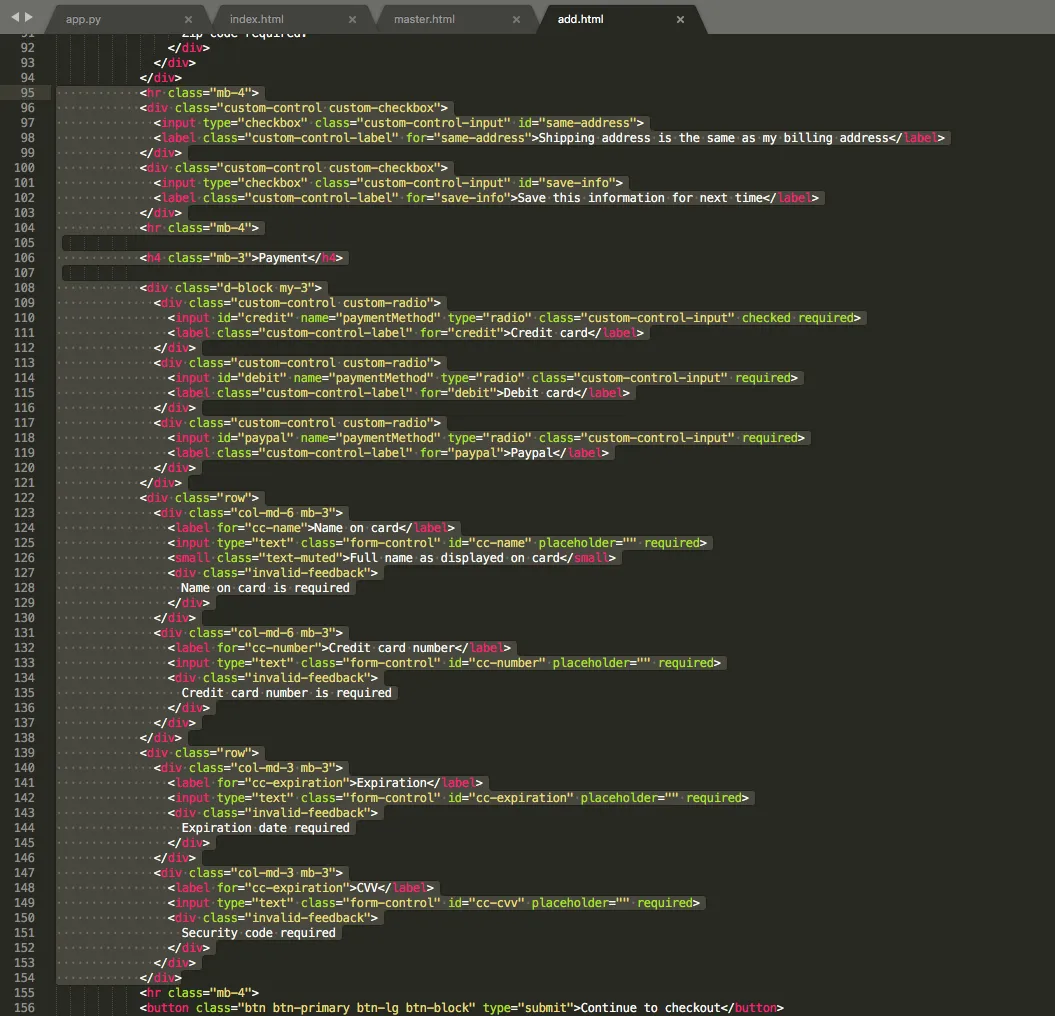Click 'Full name as displayed on card' text

[x=455, y=558]
